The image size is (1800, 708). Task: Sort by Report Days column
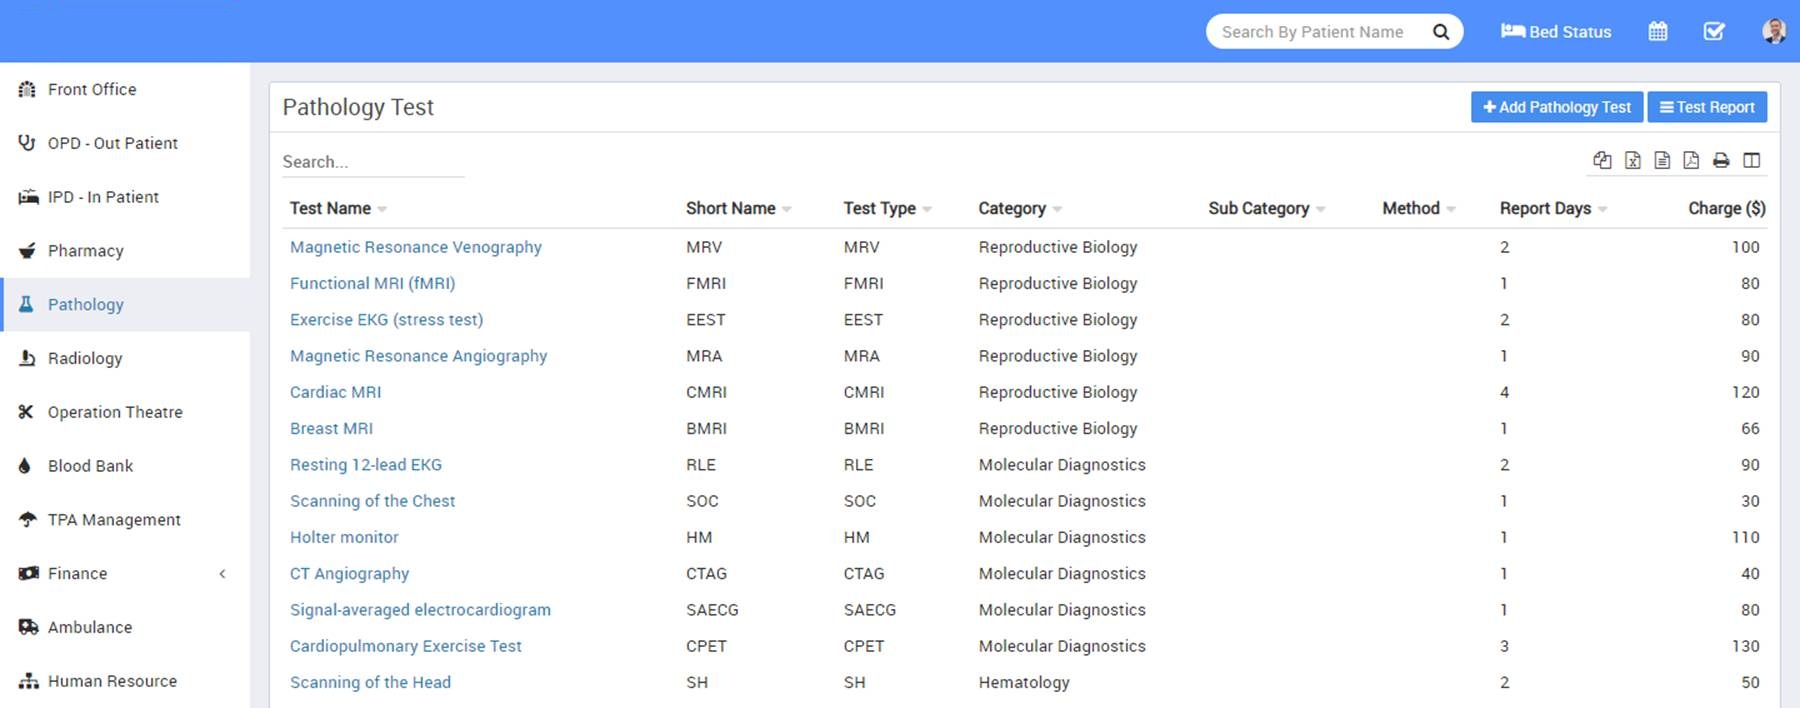[x=1545, y=208]
